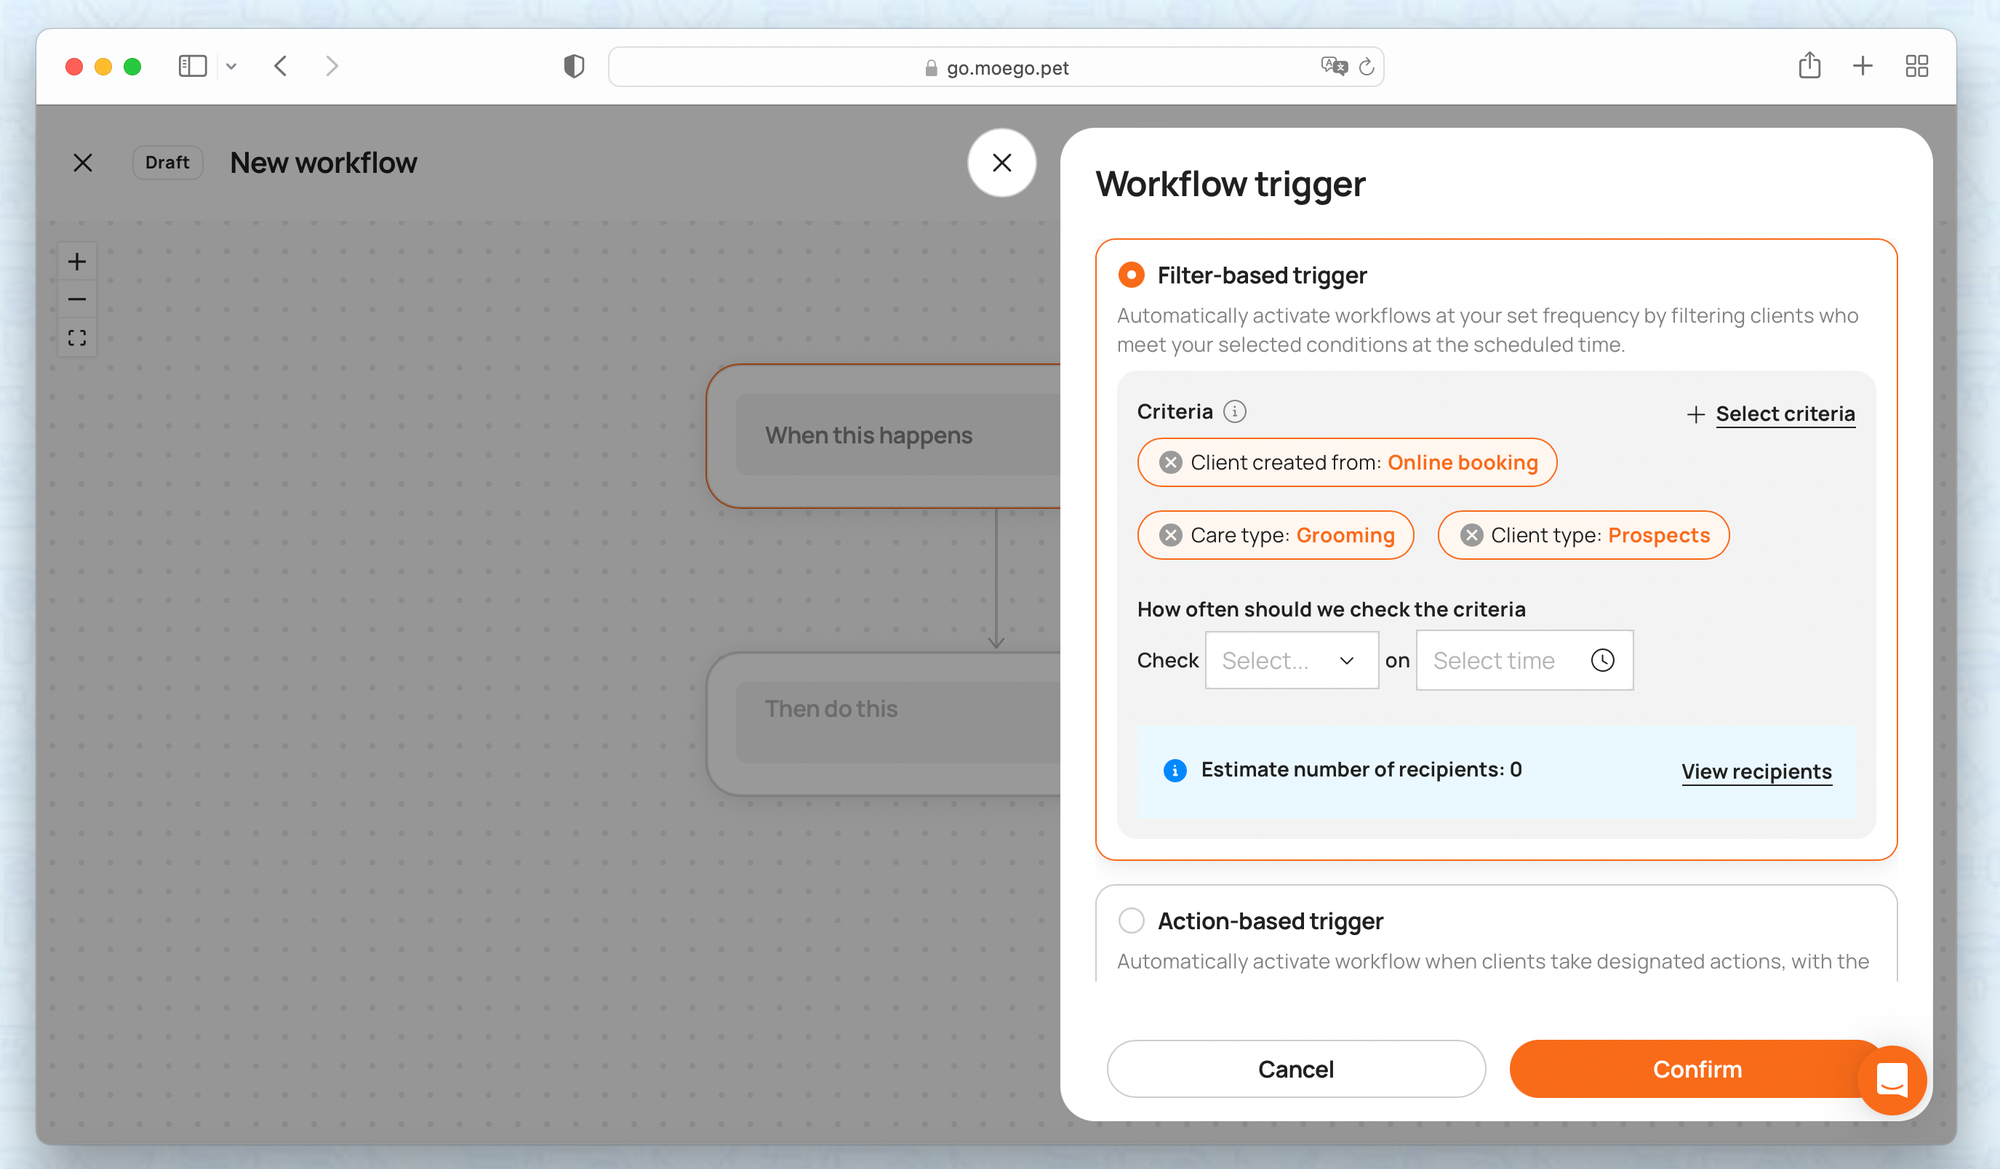Open the chat support bubble

[x=1891, y=1080]
